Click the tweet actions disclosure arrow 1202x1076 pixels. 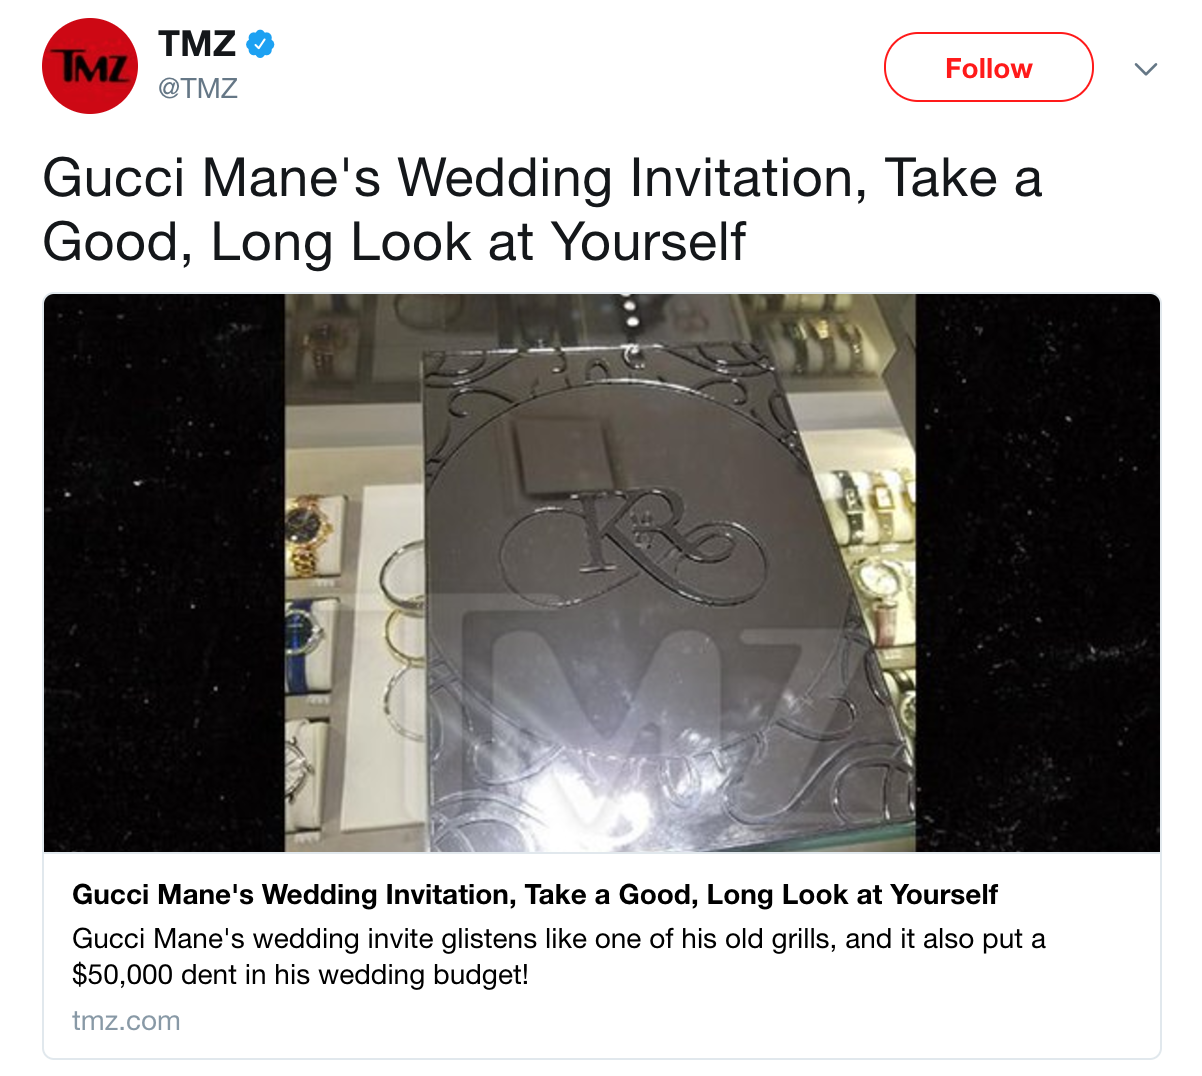click(x=1146, y=68)
